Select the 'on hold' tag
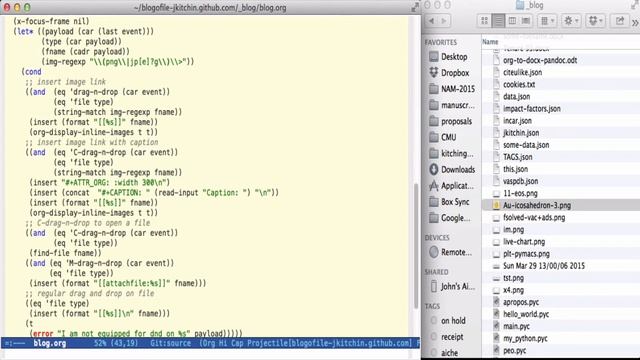The image size is (640, 360). pyautogui.click(x=452, y=321)
